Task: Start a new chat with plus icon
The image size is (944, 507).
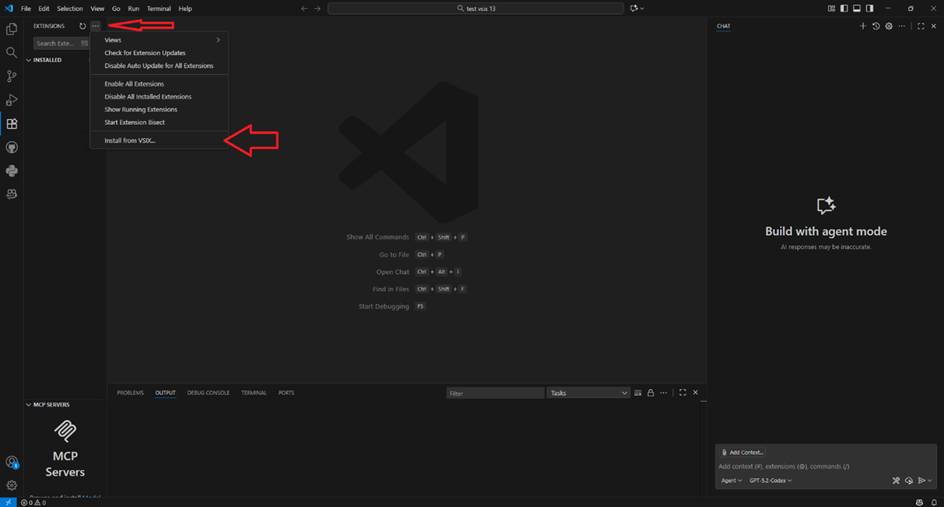Action: (x=863, y=26)
